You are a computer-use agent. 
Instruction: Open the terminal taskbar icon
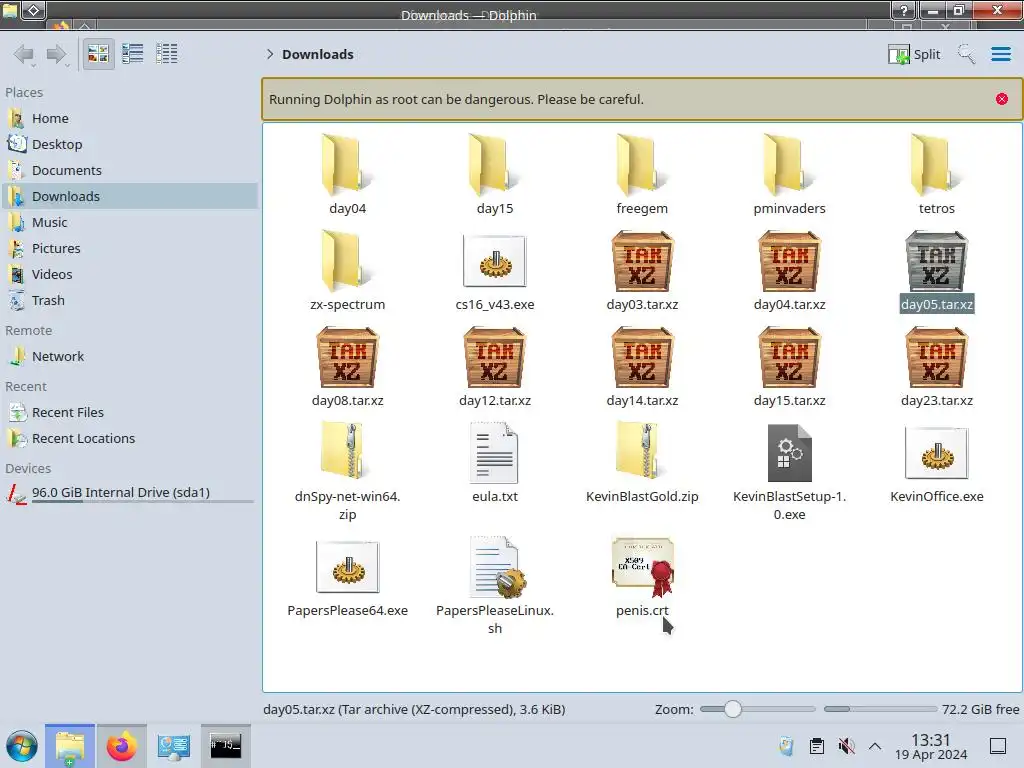225,746
